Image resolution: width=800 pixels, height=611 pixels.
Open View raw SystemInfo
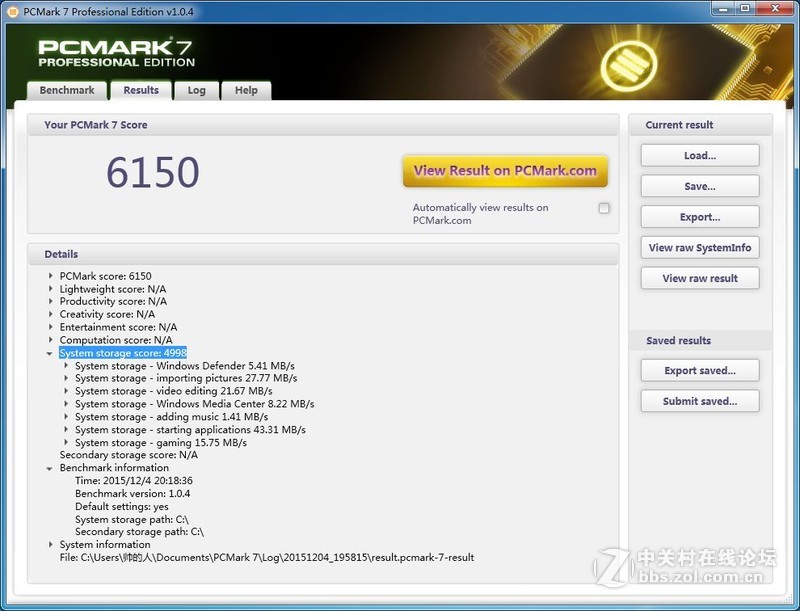tap(700, 247)
